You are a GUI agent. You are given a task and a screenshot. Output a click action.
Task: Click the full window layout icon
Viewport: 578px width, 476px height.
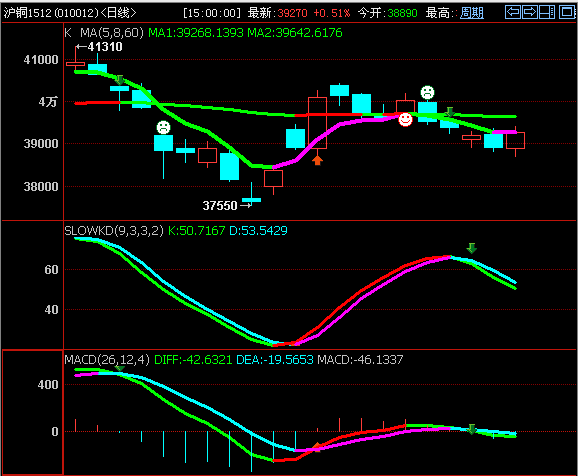coord(567,12)
